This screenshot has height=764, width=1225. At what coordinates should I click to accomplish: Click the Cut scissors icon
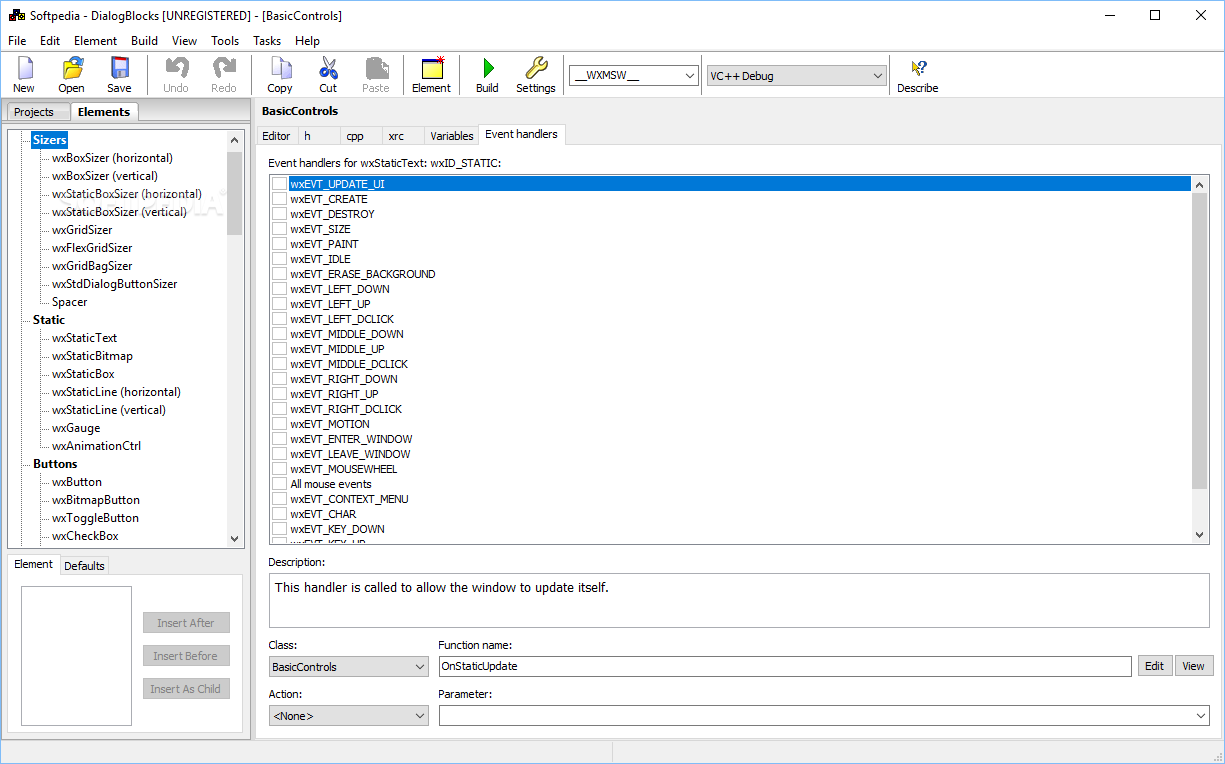[x=328, y=68]
